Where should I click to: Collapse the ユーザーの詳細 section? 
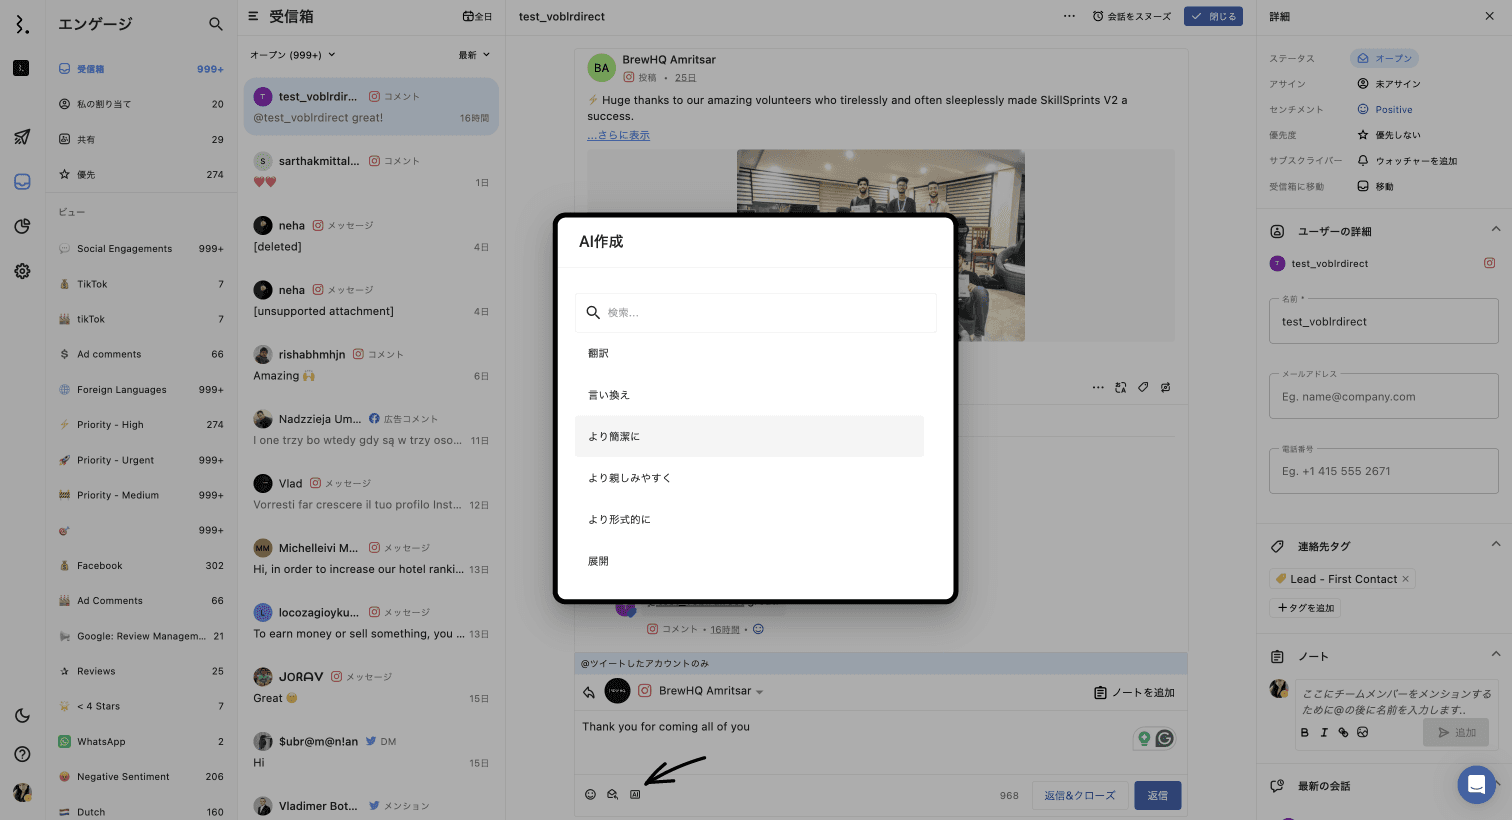click(x=1495, y=230)
